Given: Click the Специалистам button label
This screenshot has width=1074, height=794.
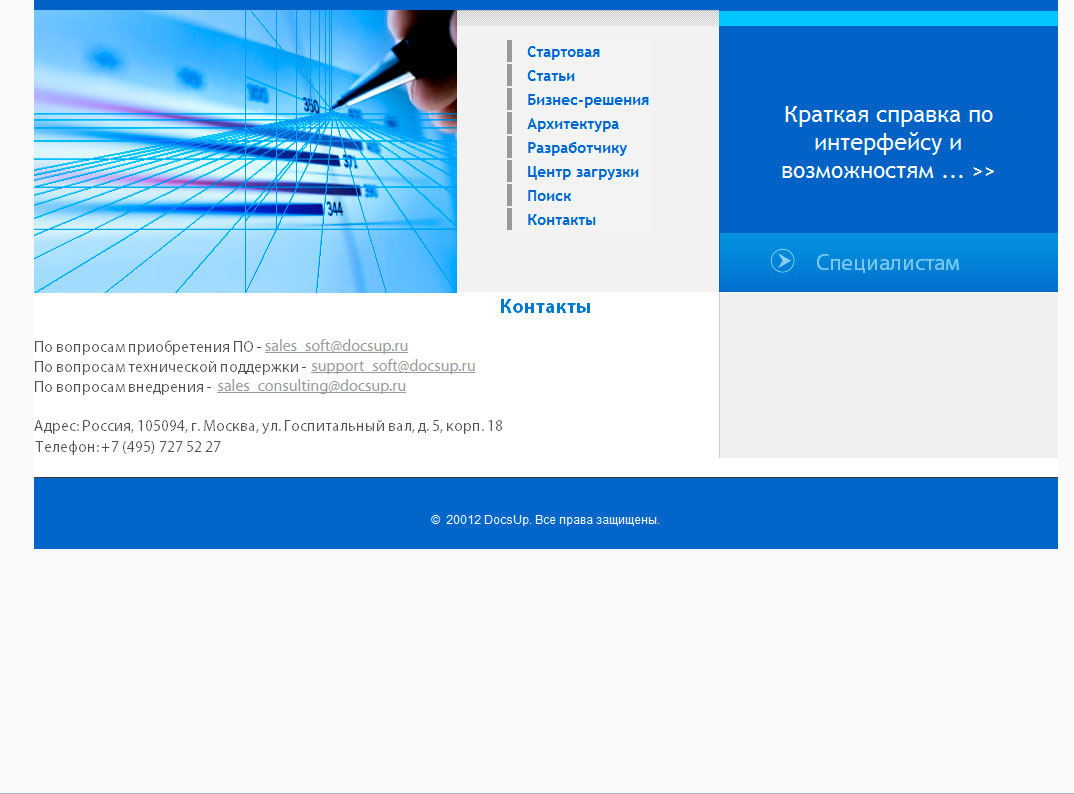Looking at the screenshot, I should [888, 262].
